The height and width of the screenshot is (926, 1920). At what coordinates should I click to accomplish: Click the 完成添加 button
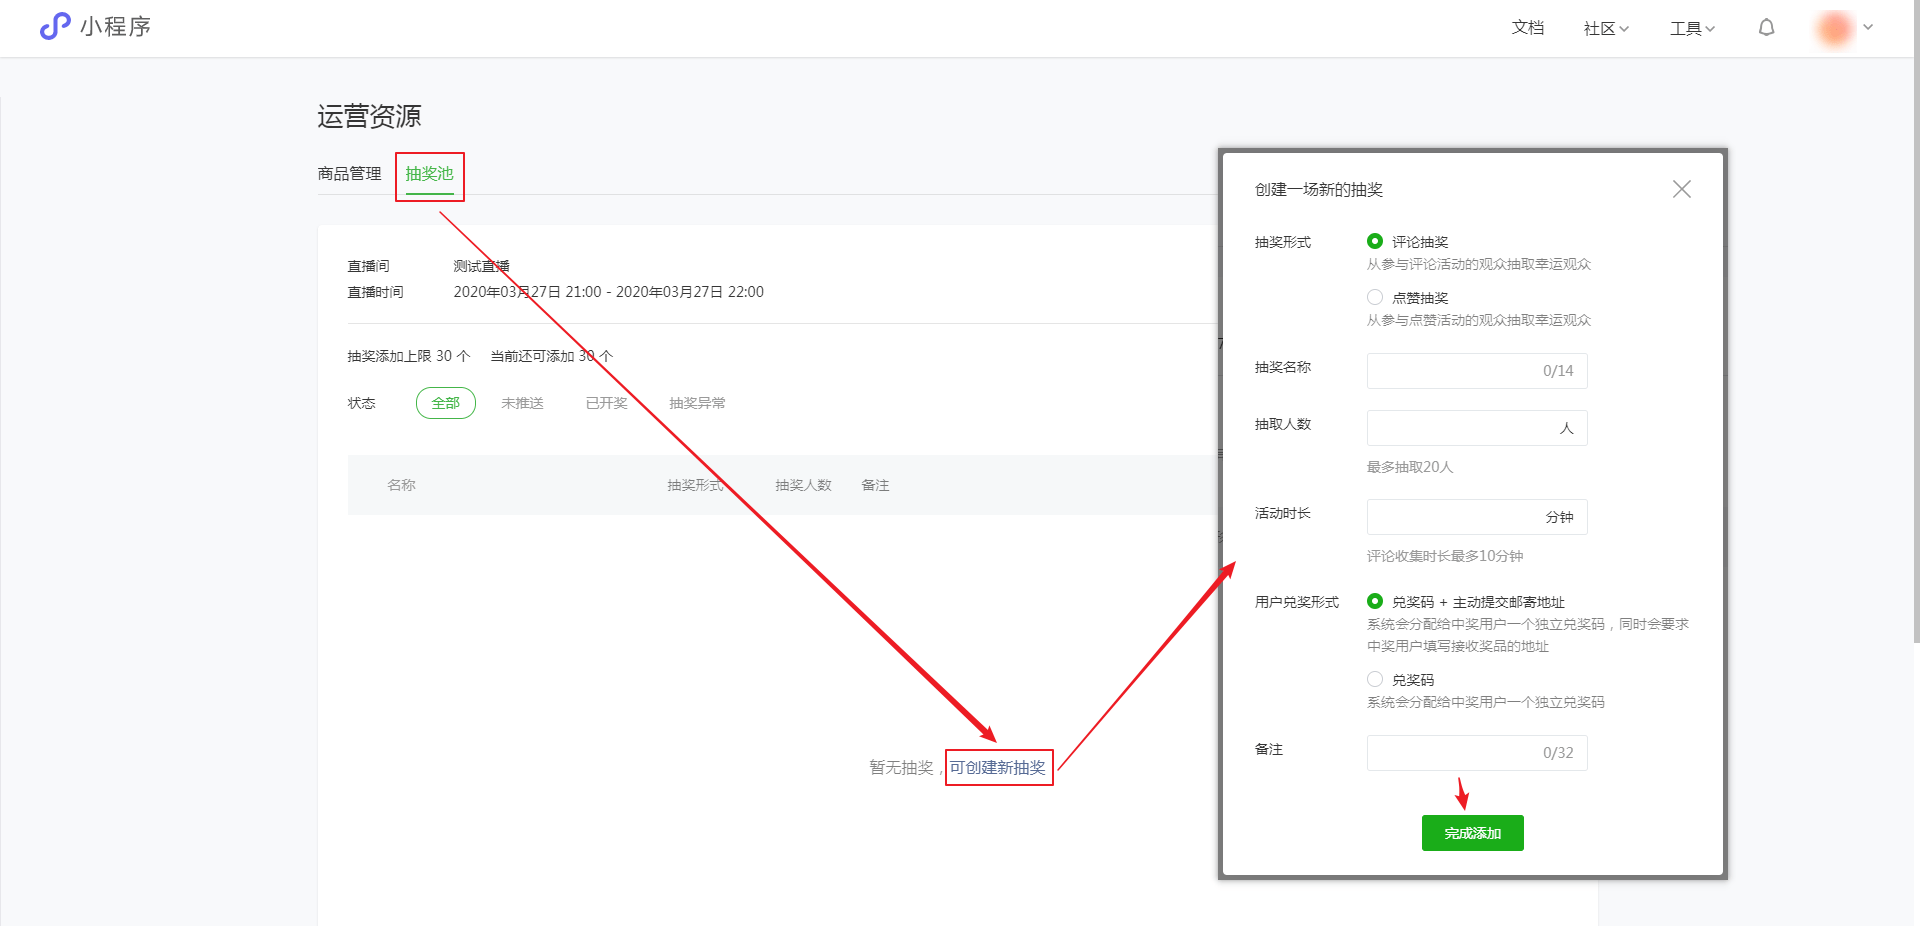(1472, 833)
